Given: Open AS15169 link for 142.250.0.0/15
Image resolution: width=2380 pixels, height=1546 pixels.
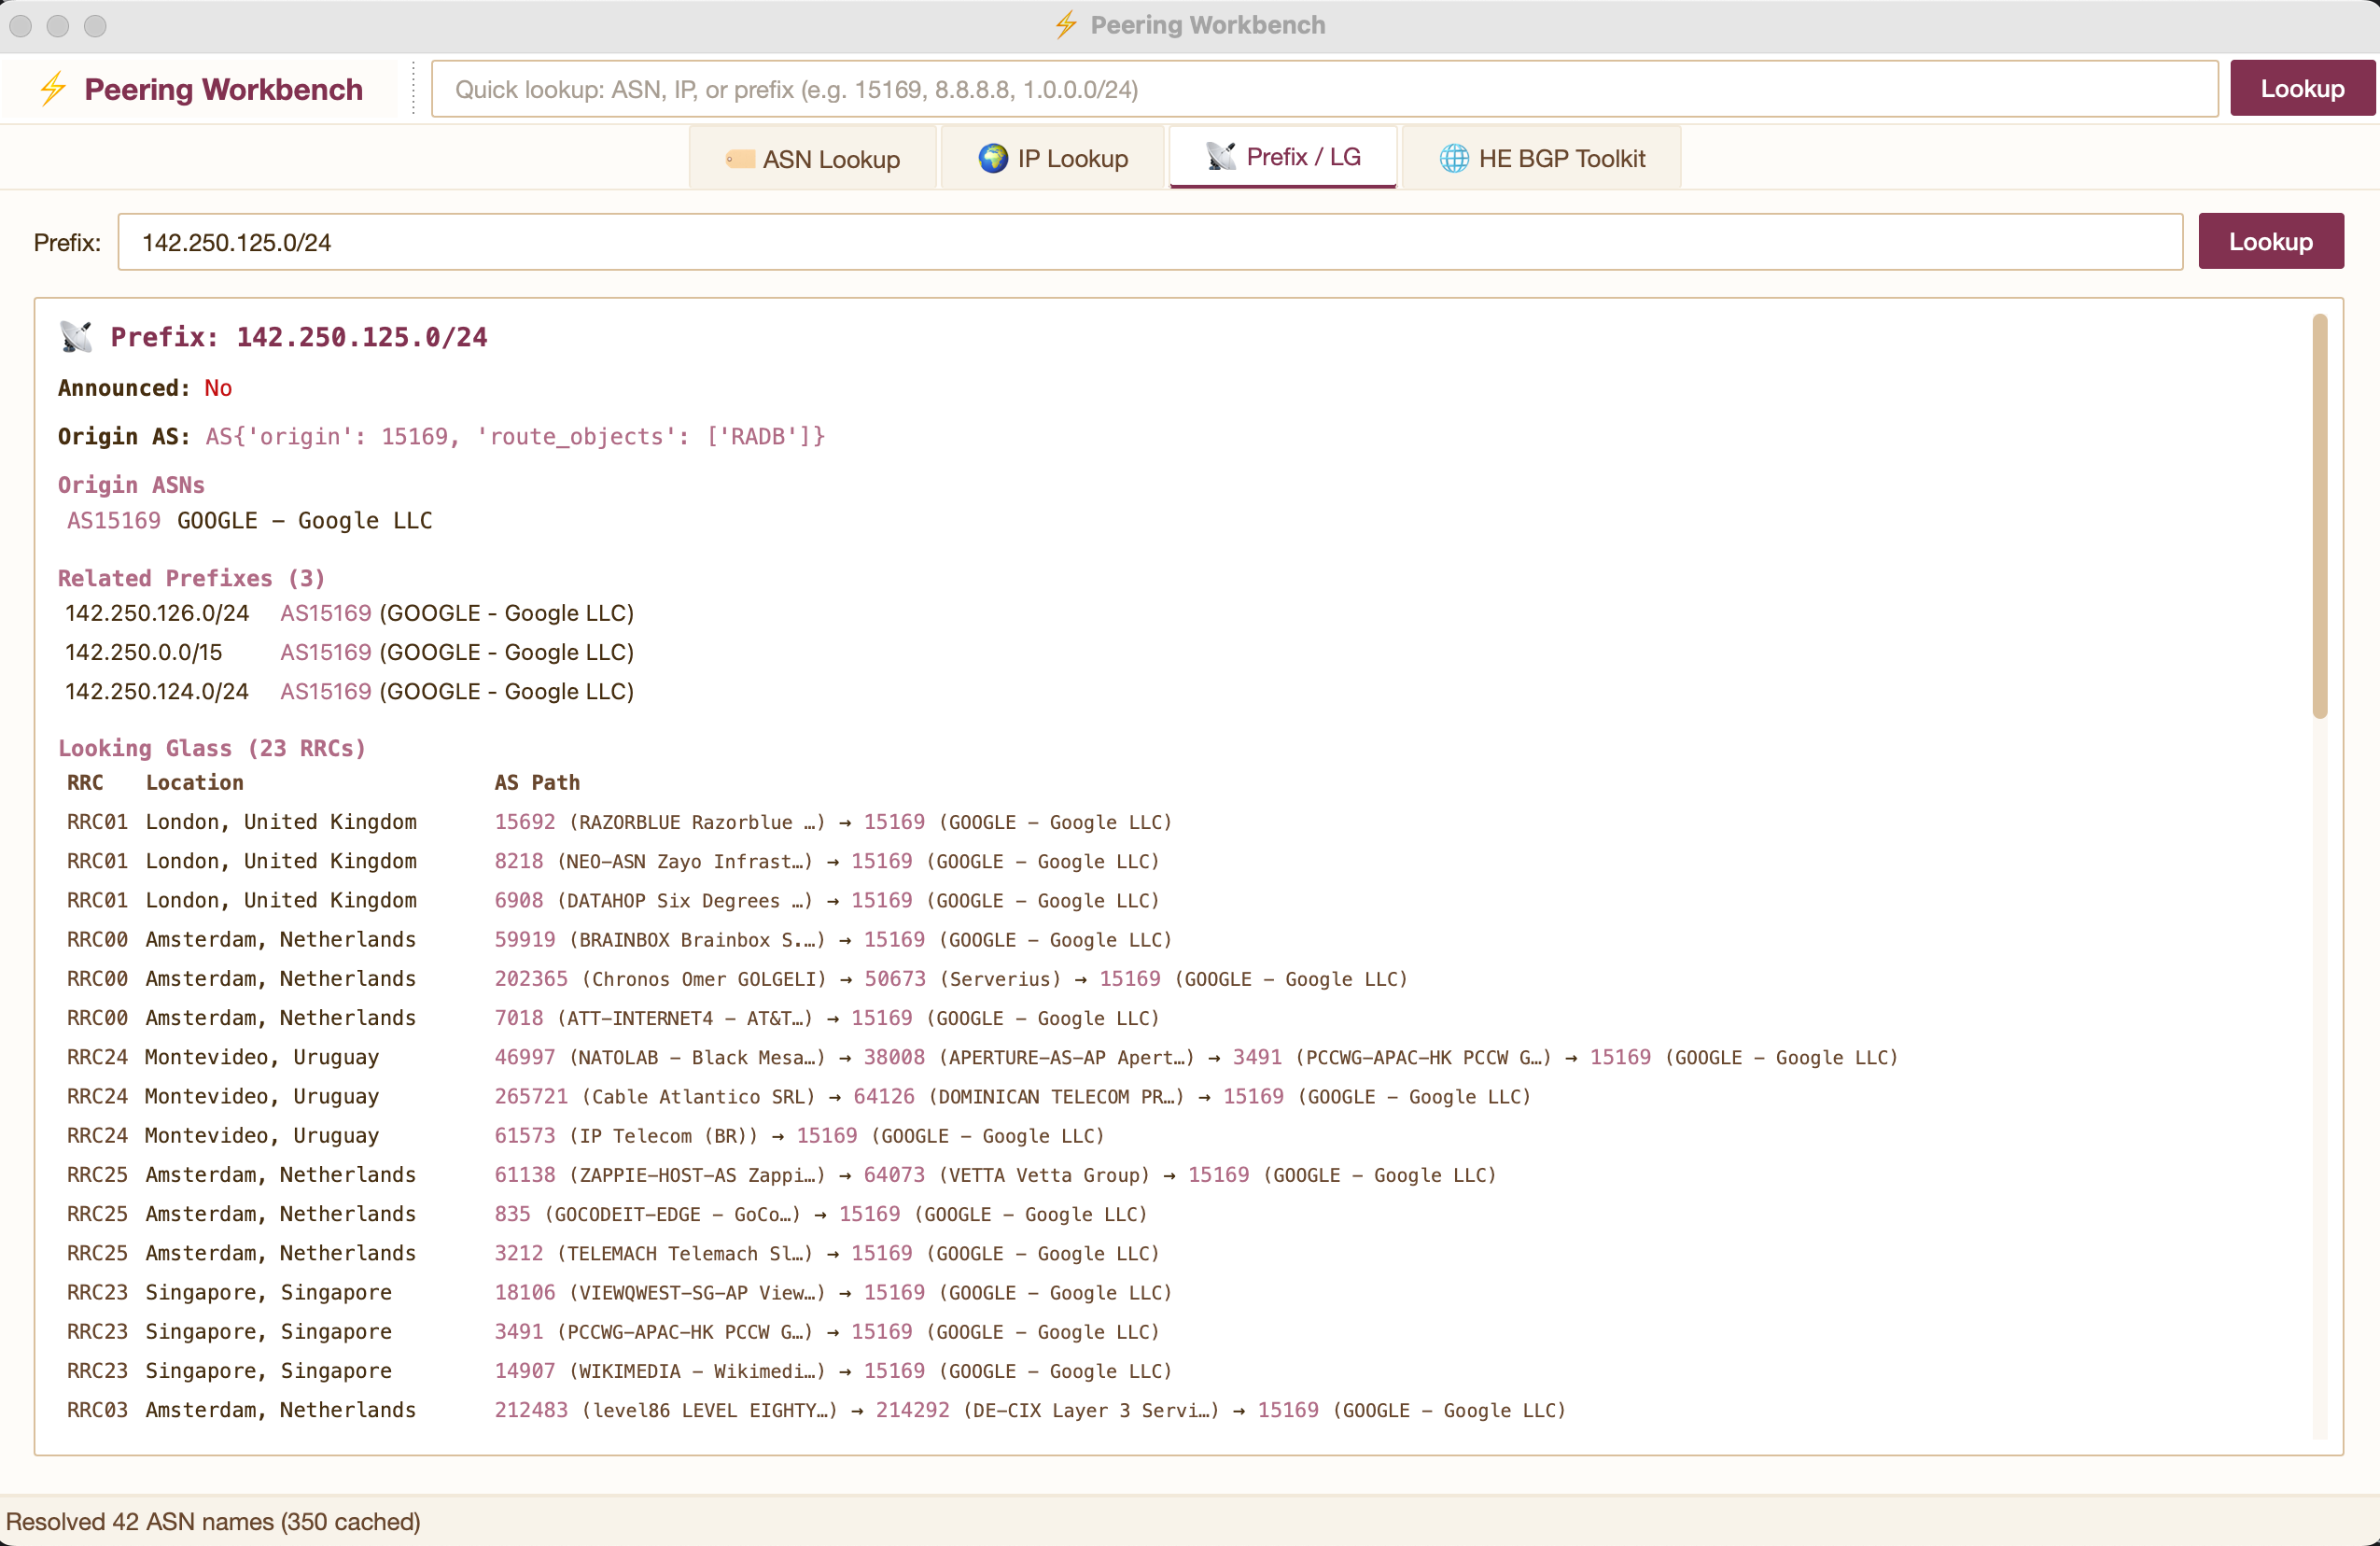Looking at the screenshot, I should pos(326,652).
